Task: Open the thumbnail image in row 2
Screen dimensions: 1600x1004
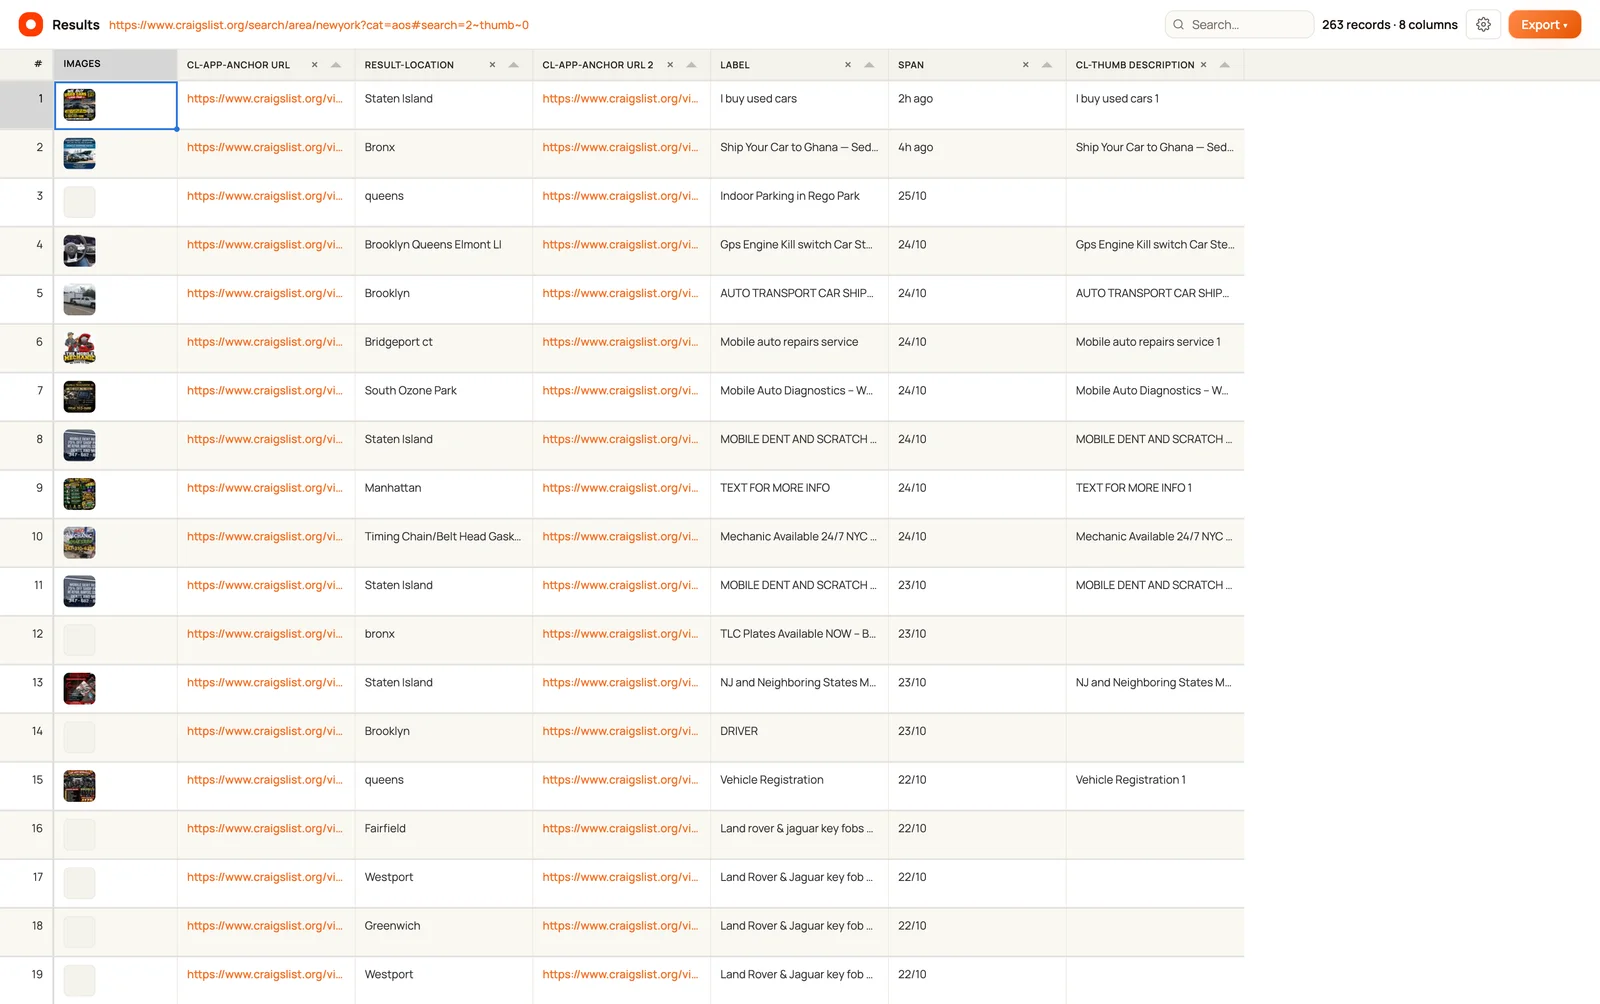Action: click(x=80, y=153)
